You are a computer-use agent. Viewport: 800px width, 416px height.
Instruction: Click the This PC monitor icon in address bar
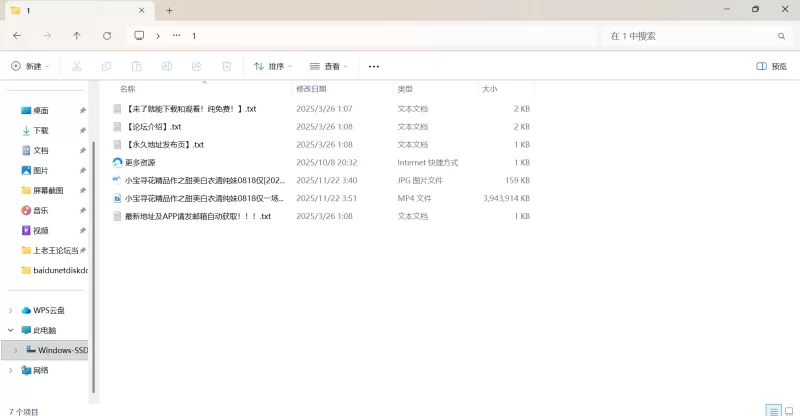pos(139,35)
